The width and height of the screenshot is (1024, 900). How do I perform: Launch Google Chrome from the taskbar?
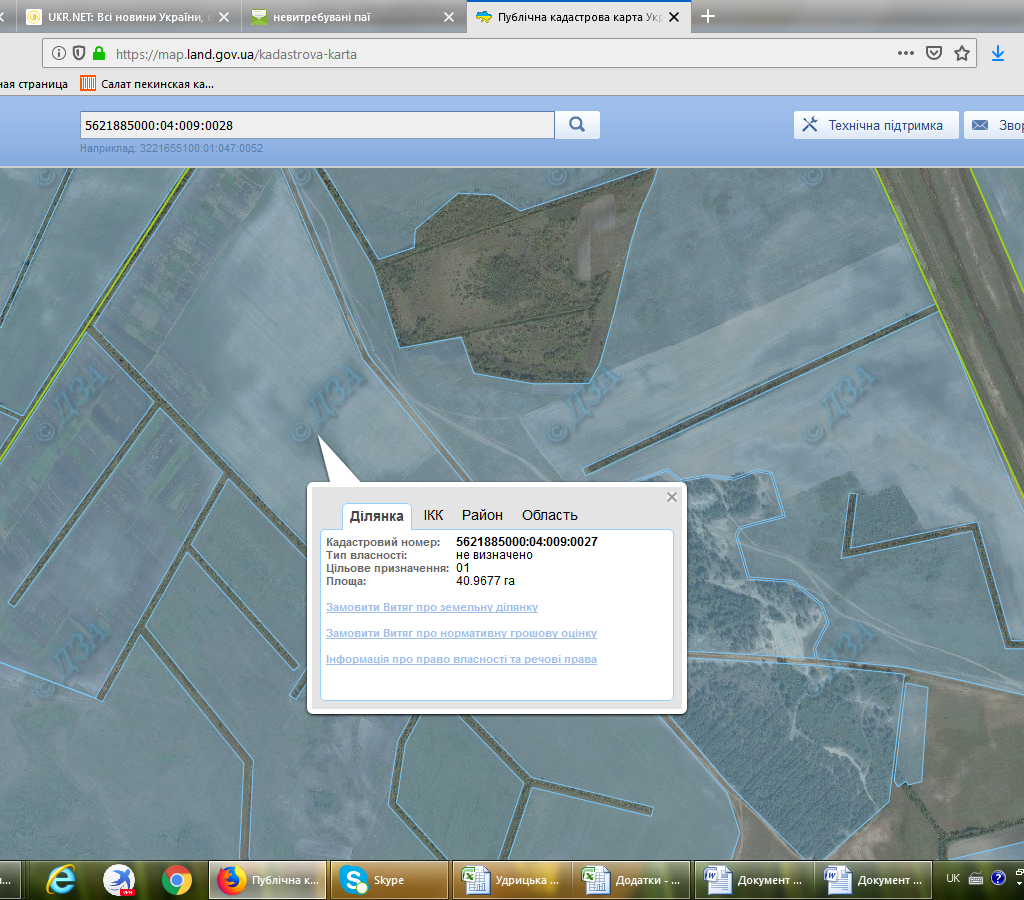[177, 880]
